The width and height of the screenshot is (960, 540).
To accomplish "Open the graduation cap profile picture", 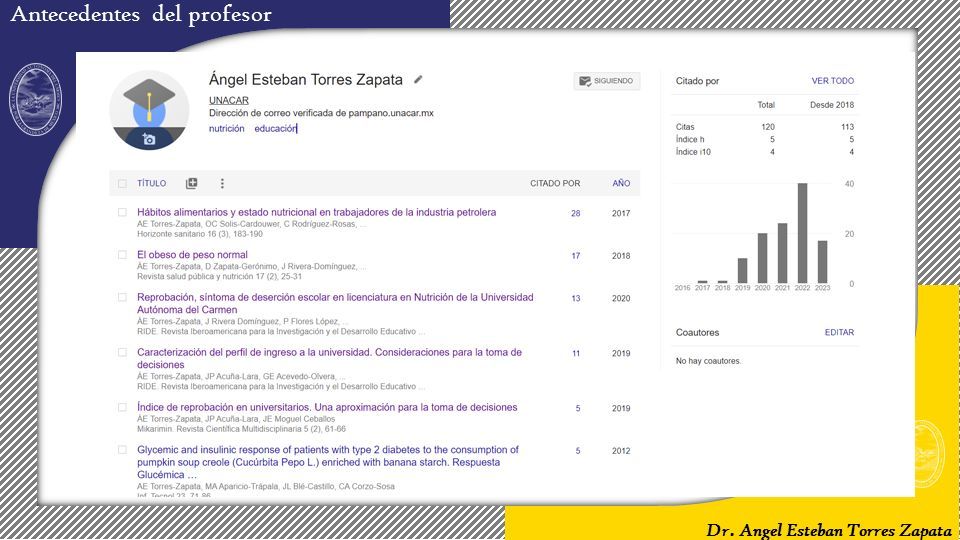I will click(149, 110).
